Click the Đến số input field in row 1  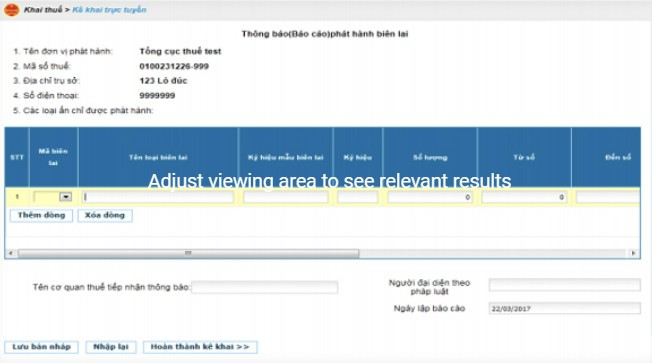pos(608,197)
